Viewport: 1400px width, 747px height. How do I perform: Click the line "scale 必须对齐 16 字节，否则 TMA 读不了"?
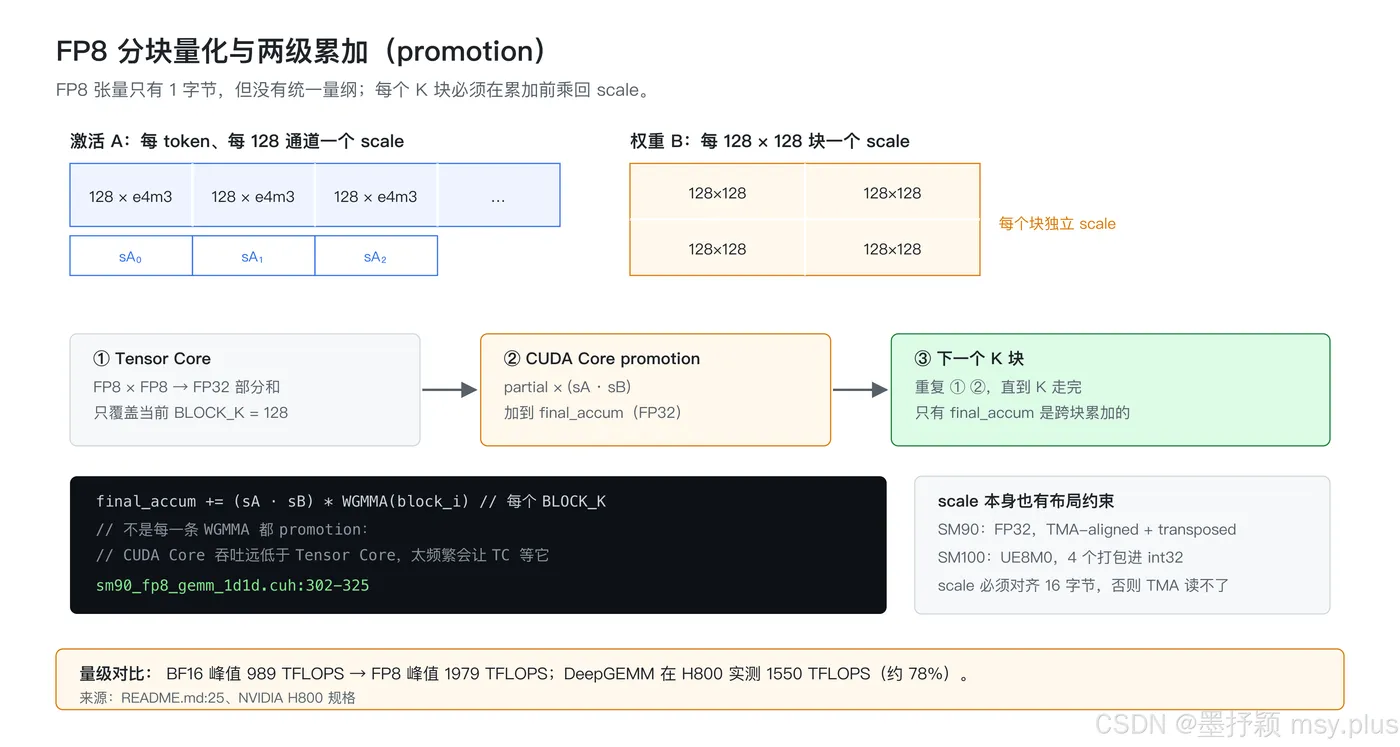1083,585
